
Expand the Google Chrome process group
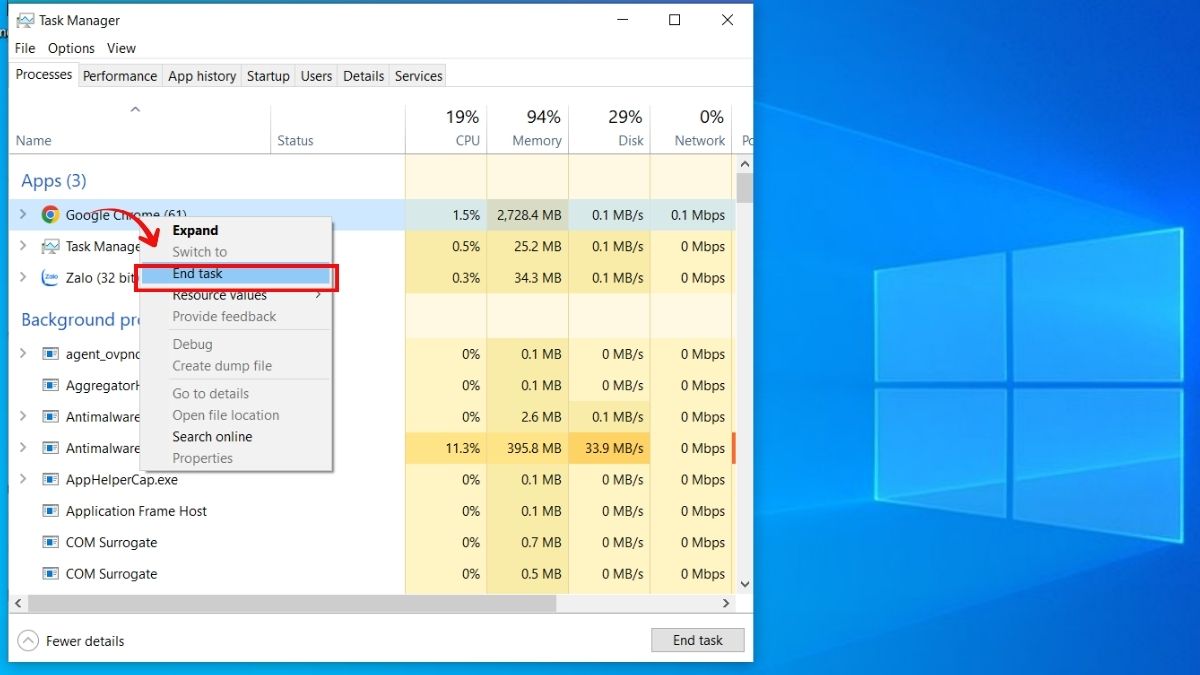tap(23, 214)
